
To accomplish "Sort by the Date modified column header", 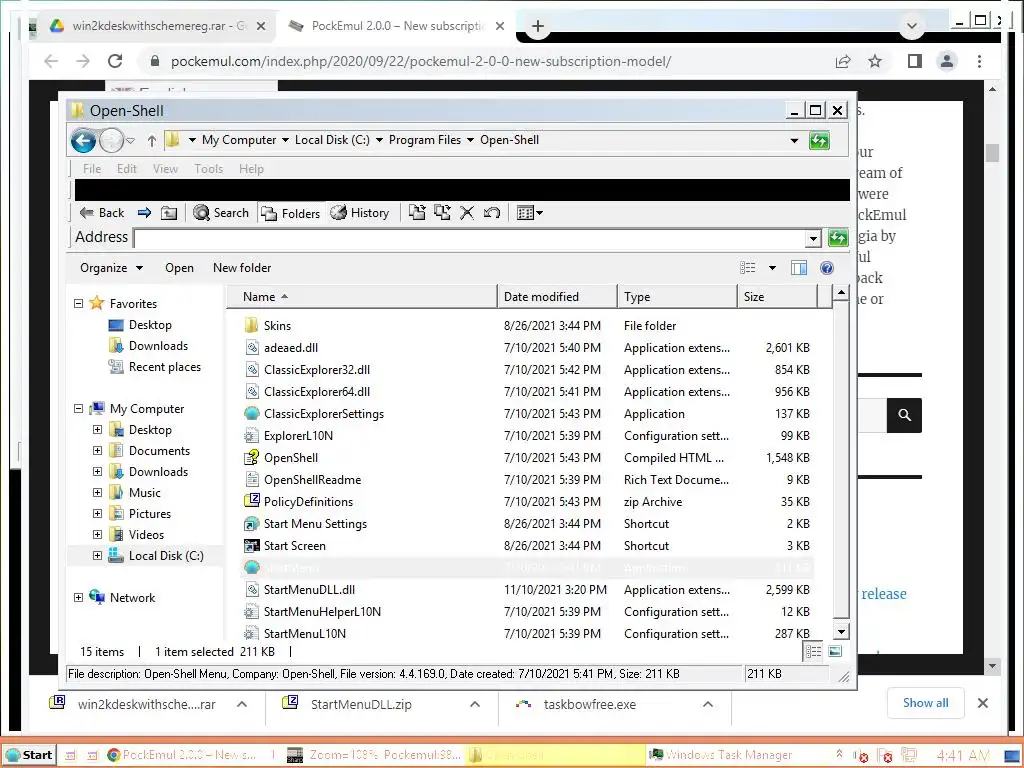I will click(x=557, y=296).
